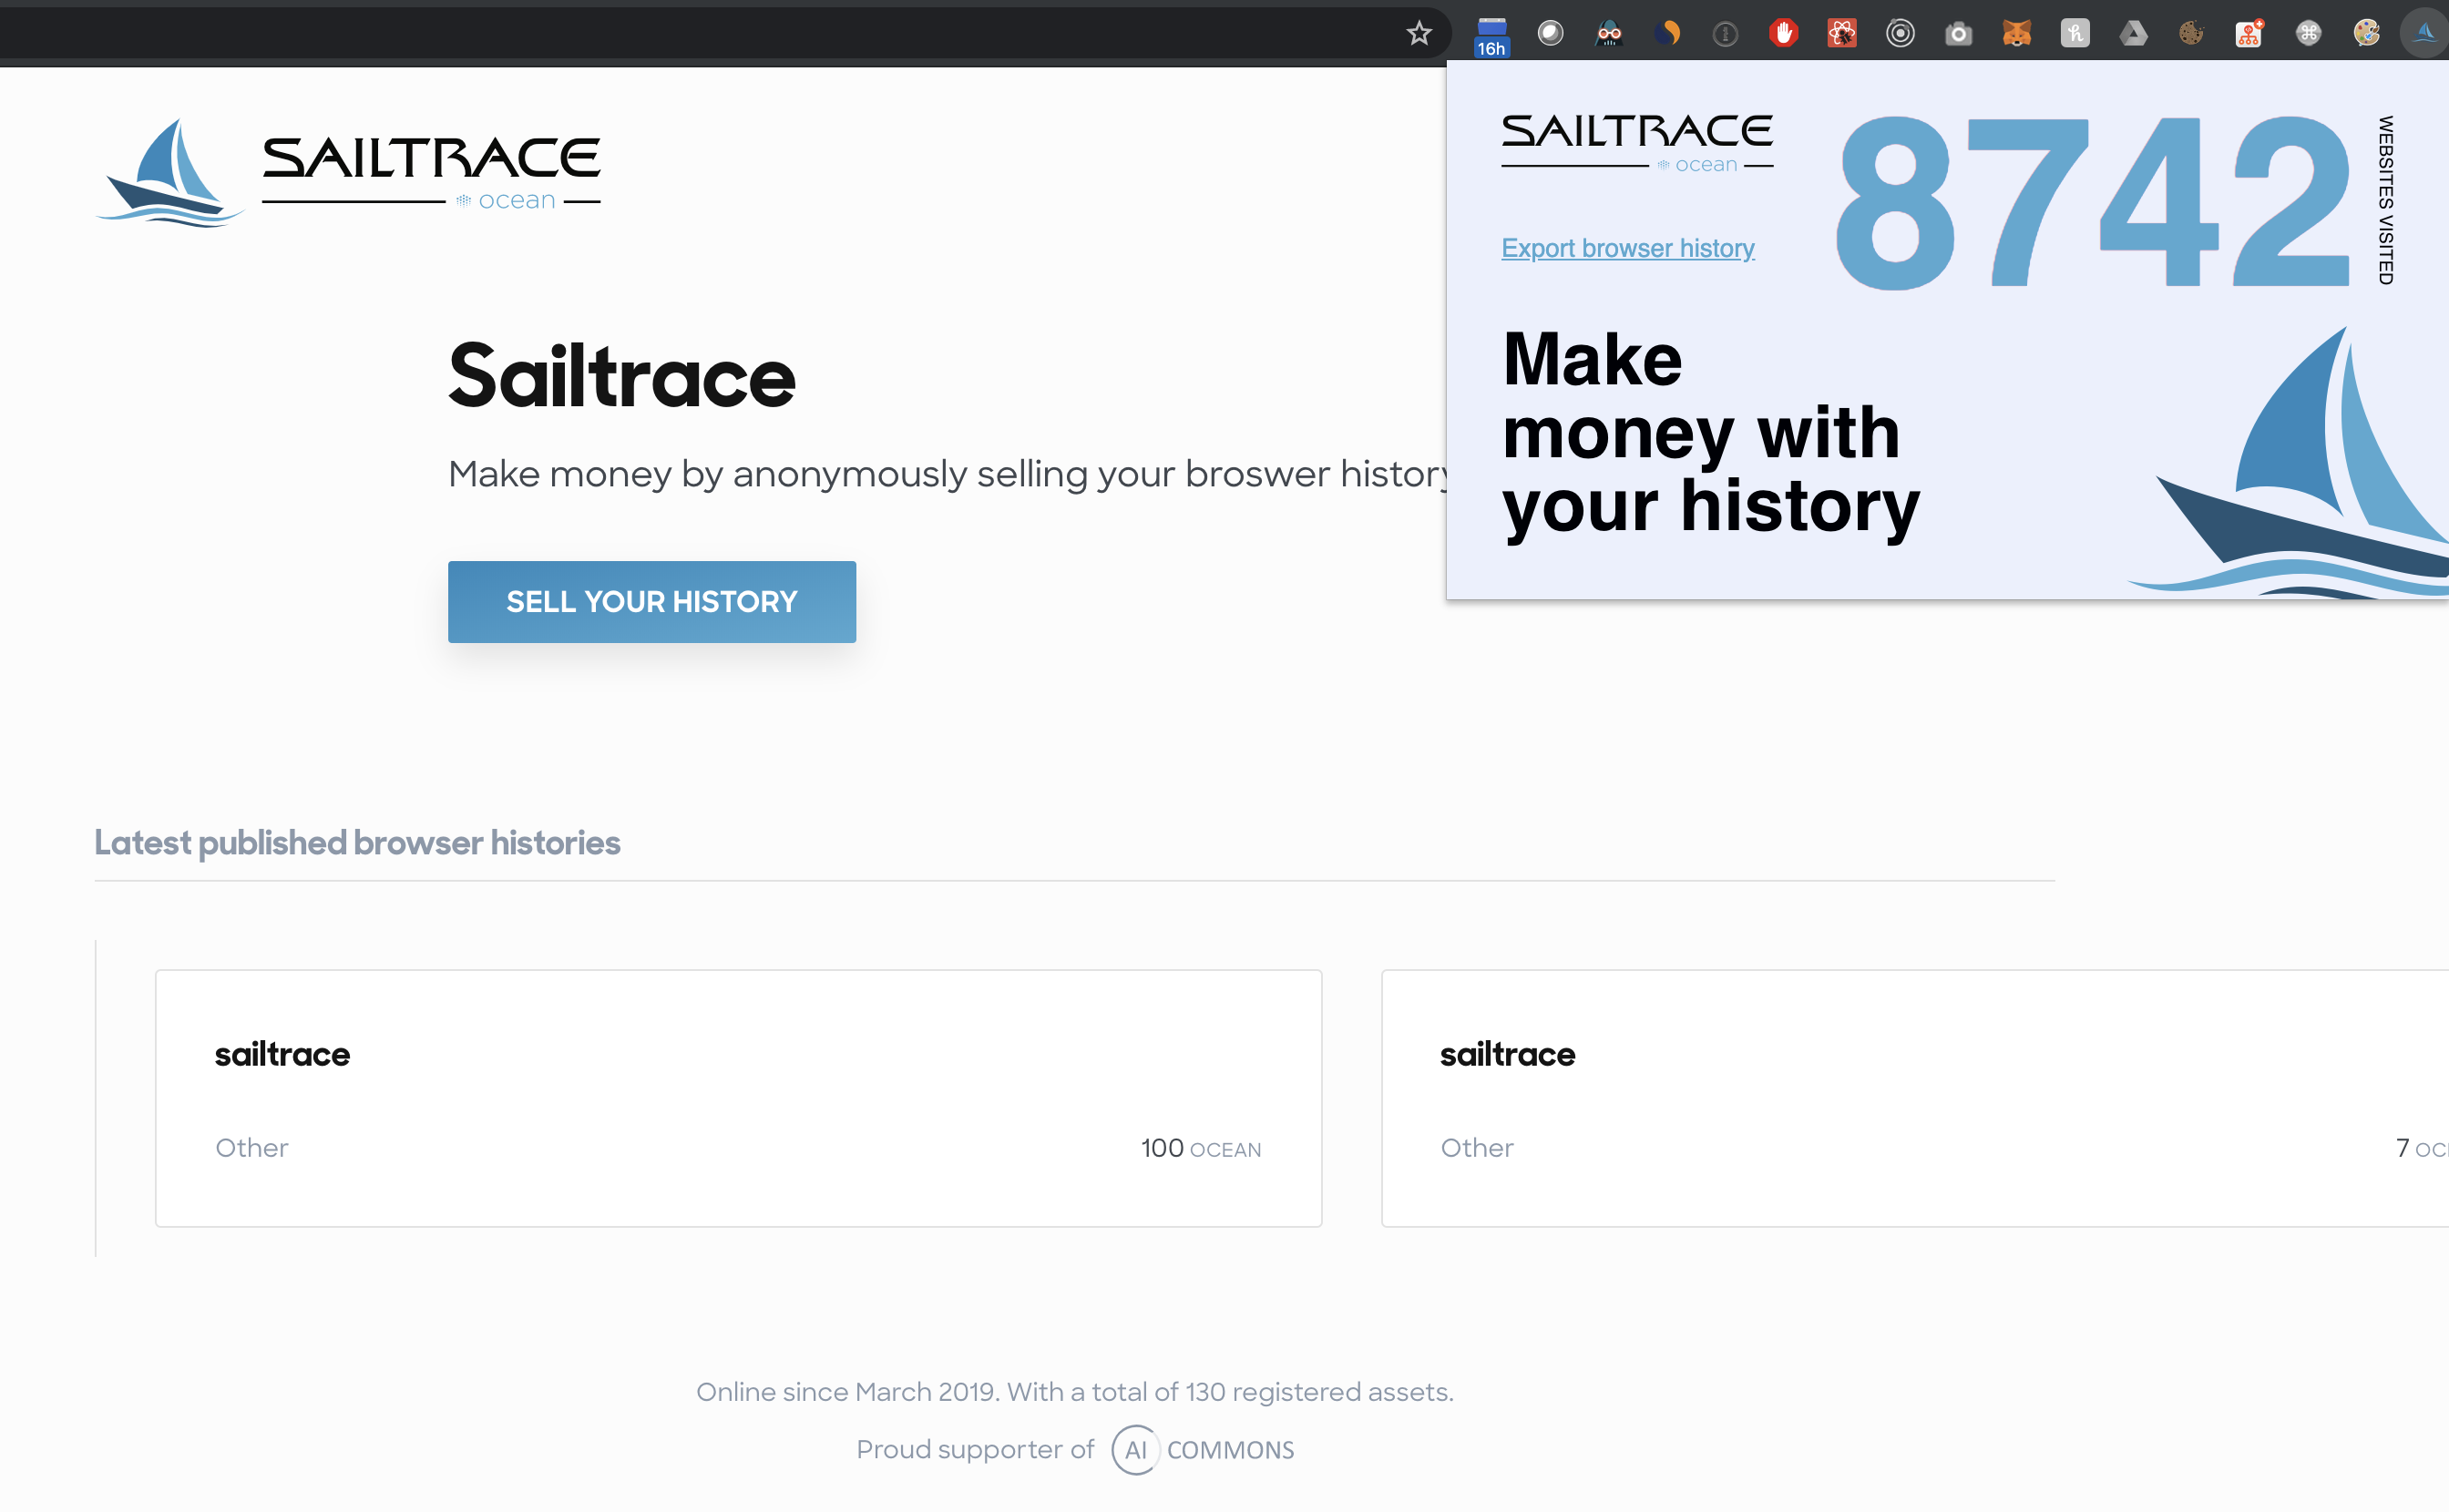Toggle the Sailtrace sailboat extension popup
Screen dimensions: 2449x1512
coord(2424,34)
